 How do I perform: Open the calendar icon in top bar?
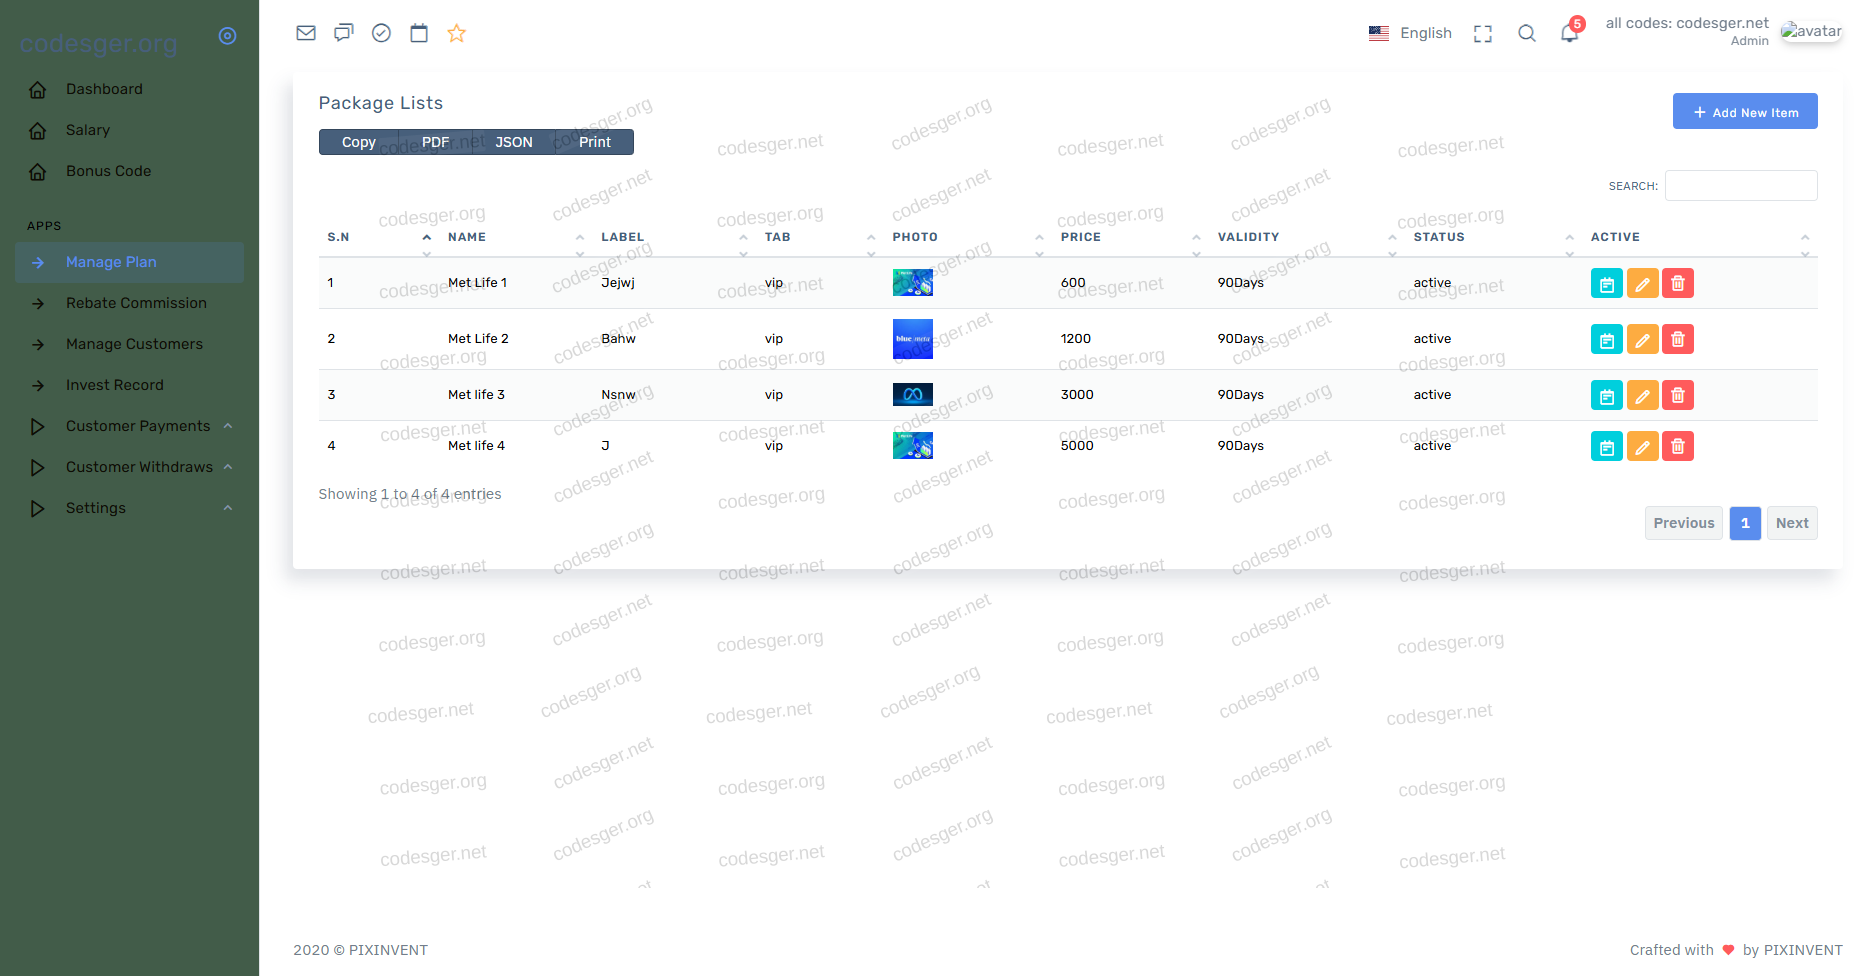tap(419, 33)
